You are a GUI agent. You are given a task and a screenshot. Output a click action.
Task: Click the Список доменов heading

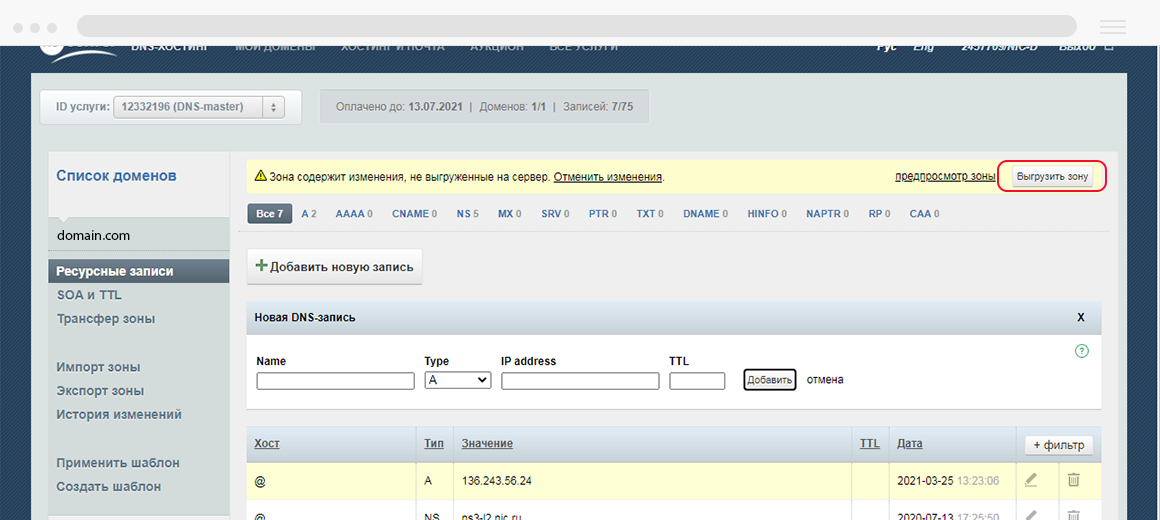tap(117, 176)
